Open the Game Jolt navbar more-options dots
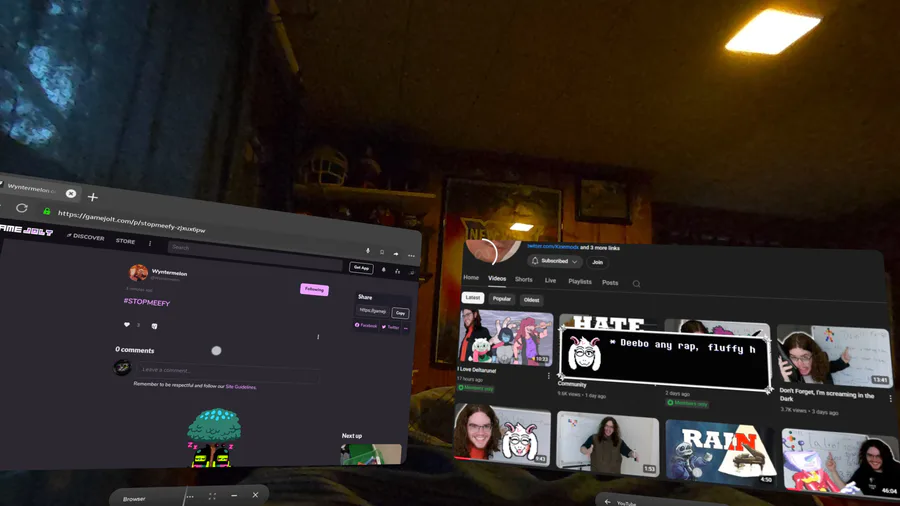The width and height of the screenshot is (900, 506). tap(150, 243)
